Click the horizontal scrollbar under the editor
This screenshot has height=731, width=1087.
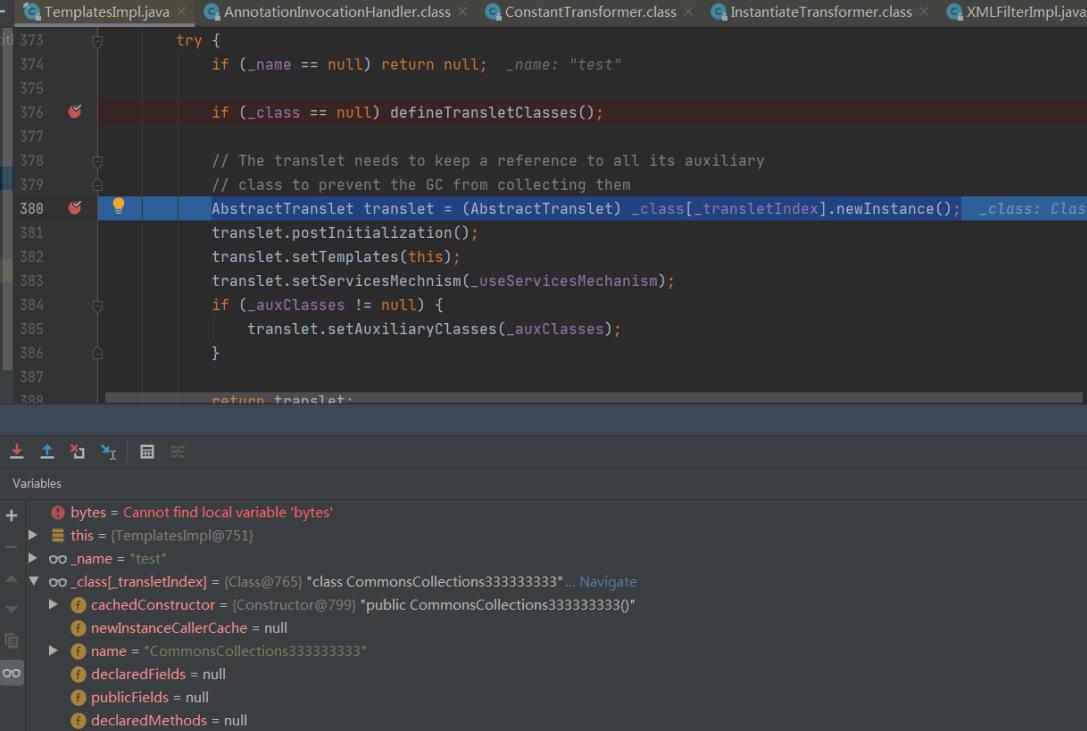[593, 397]
